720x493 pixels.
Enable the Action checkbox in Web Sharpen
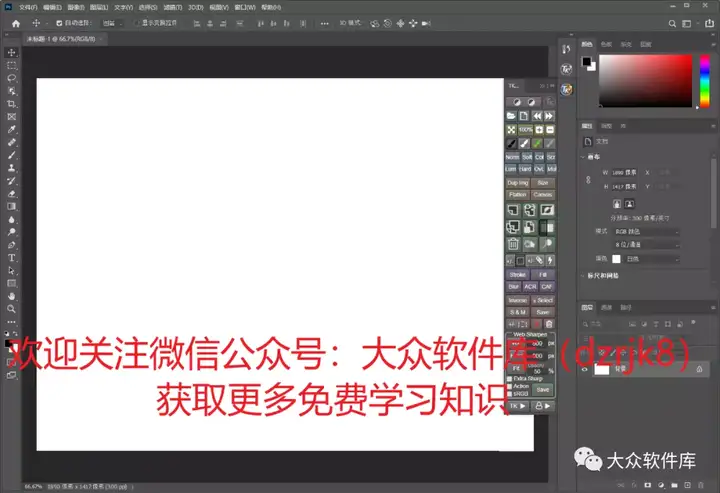tap(509, 387)
